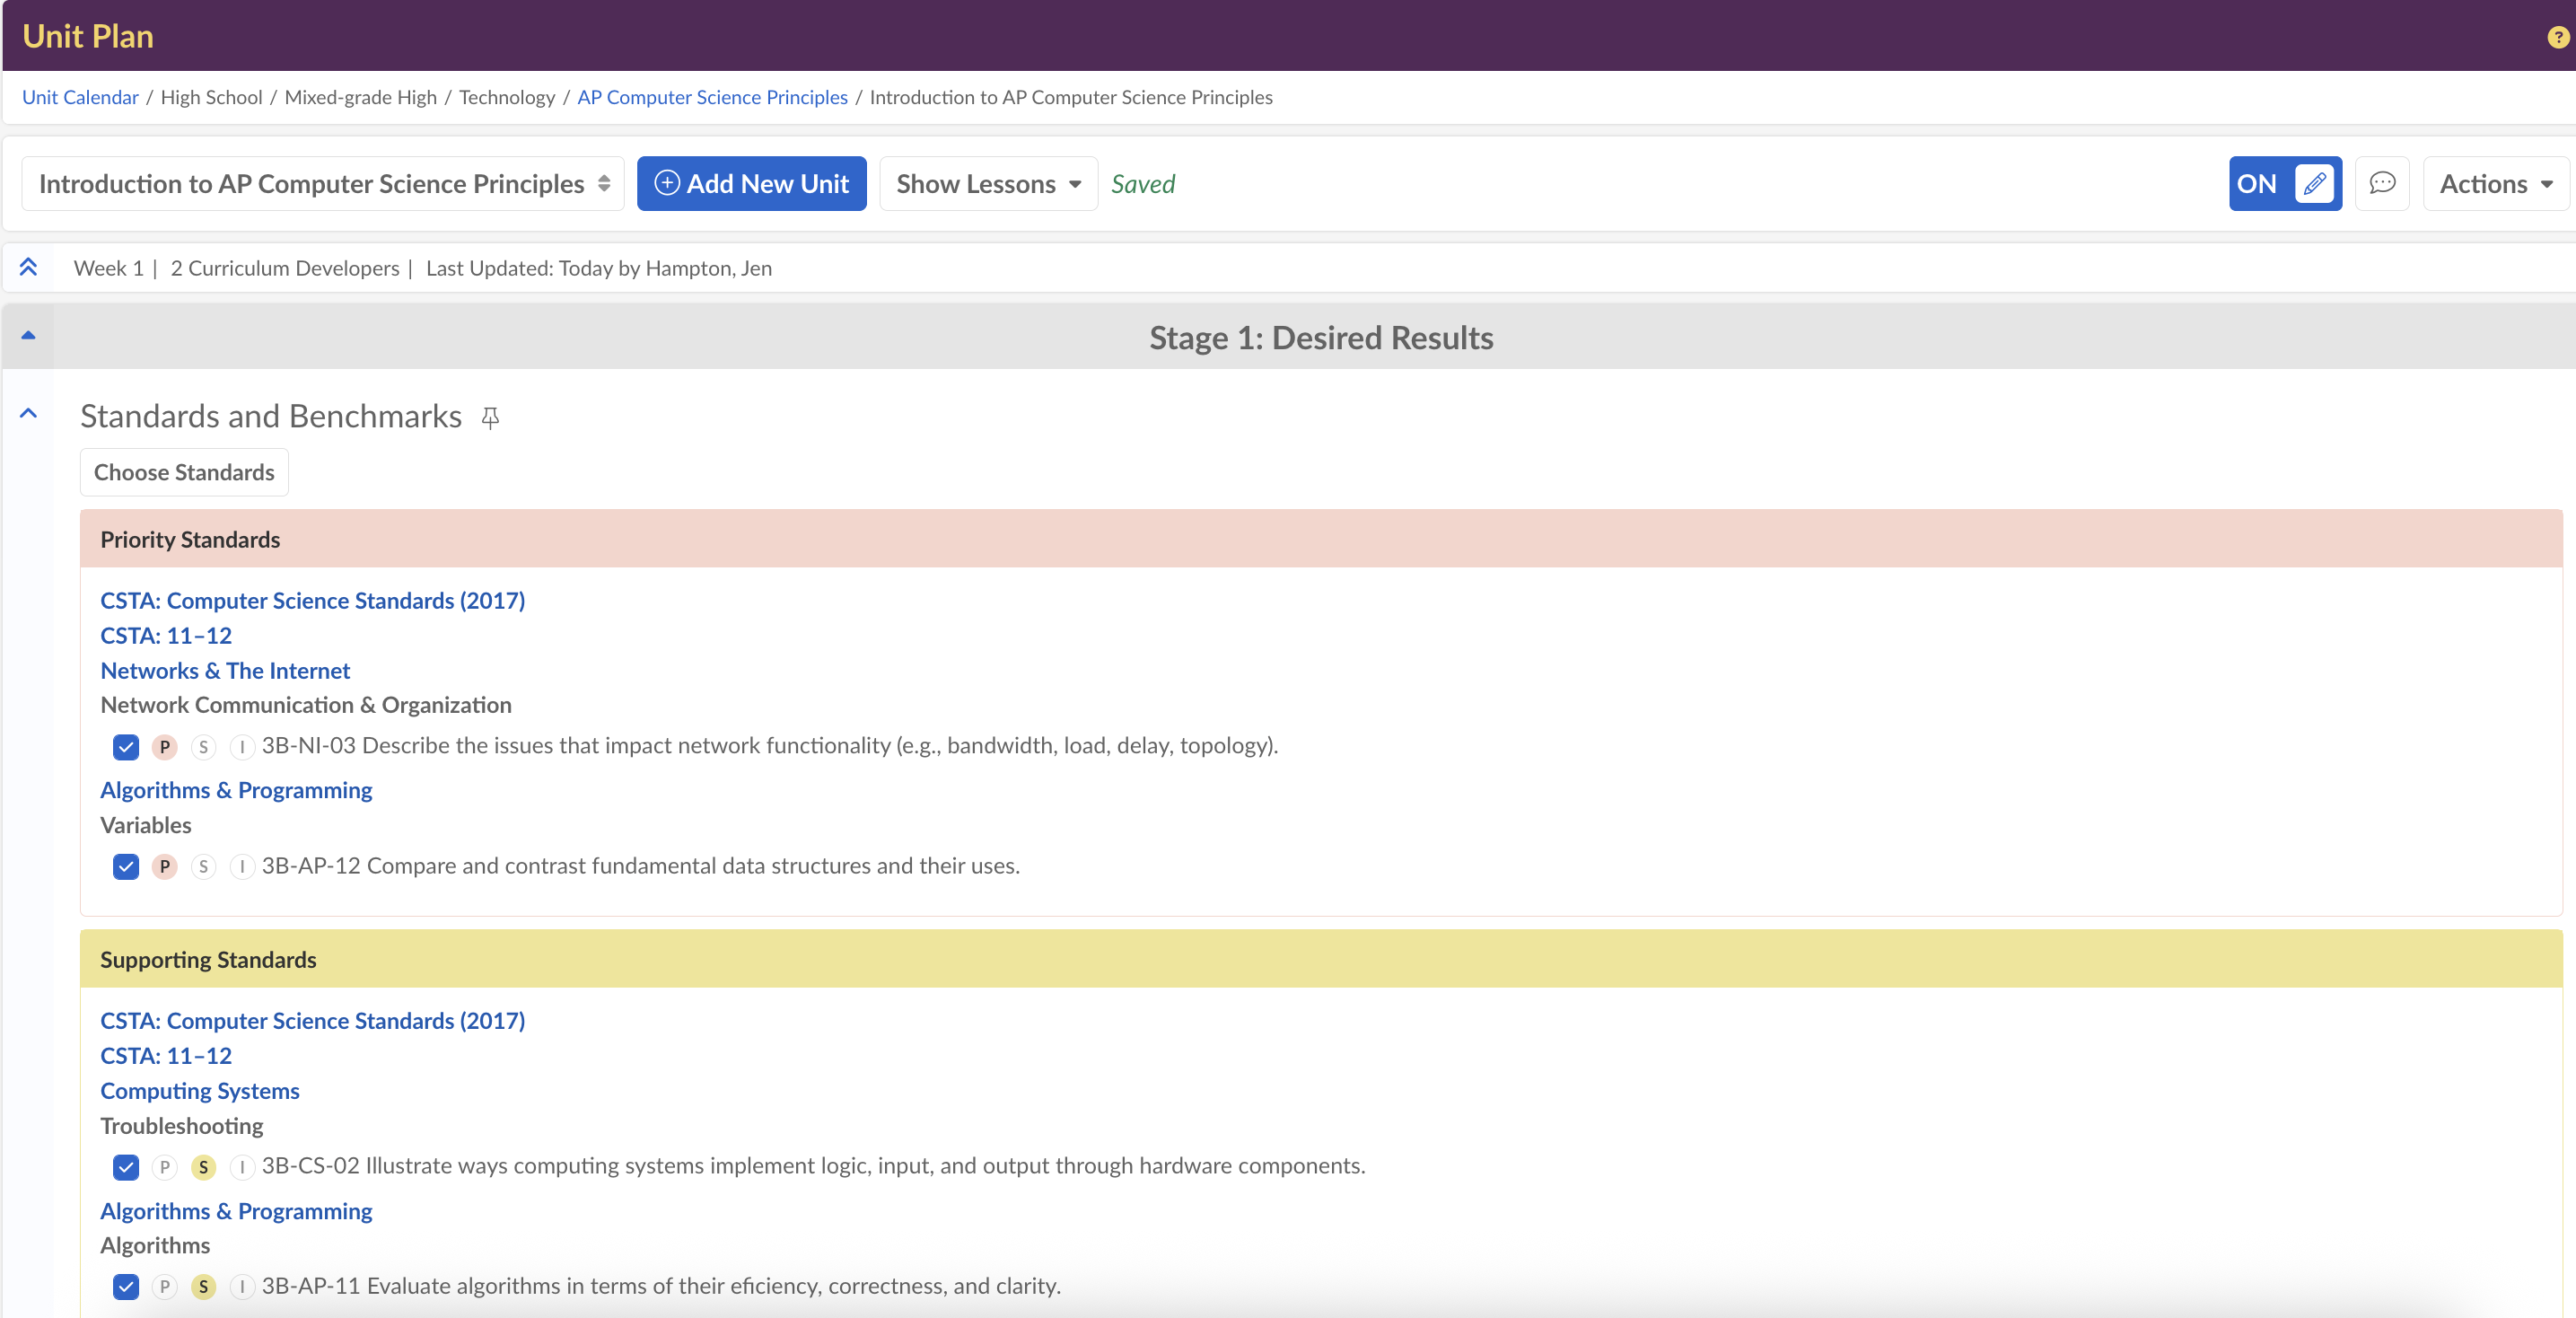Image resolution: width=2576 pixels, height=1318 pixels.
Task: Mark 3B-CS-02 as Priority (P)
Action: coord(165,1167)
